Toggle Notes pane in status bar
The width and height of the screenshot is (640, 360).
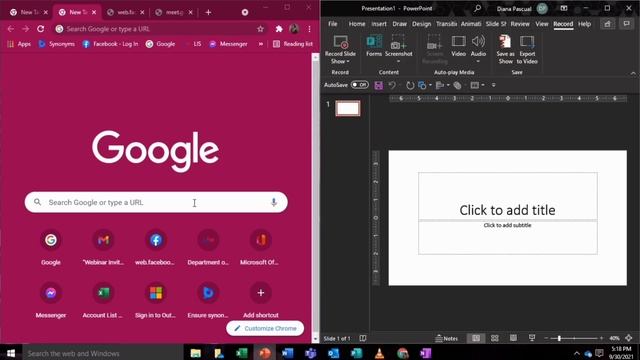click(x=446, y=338)
